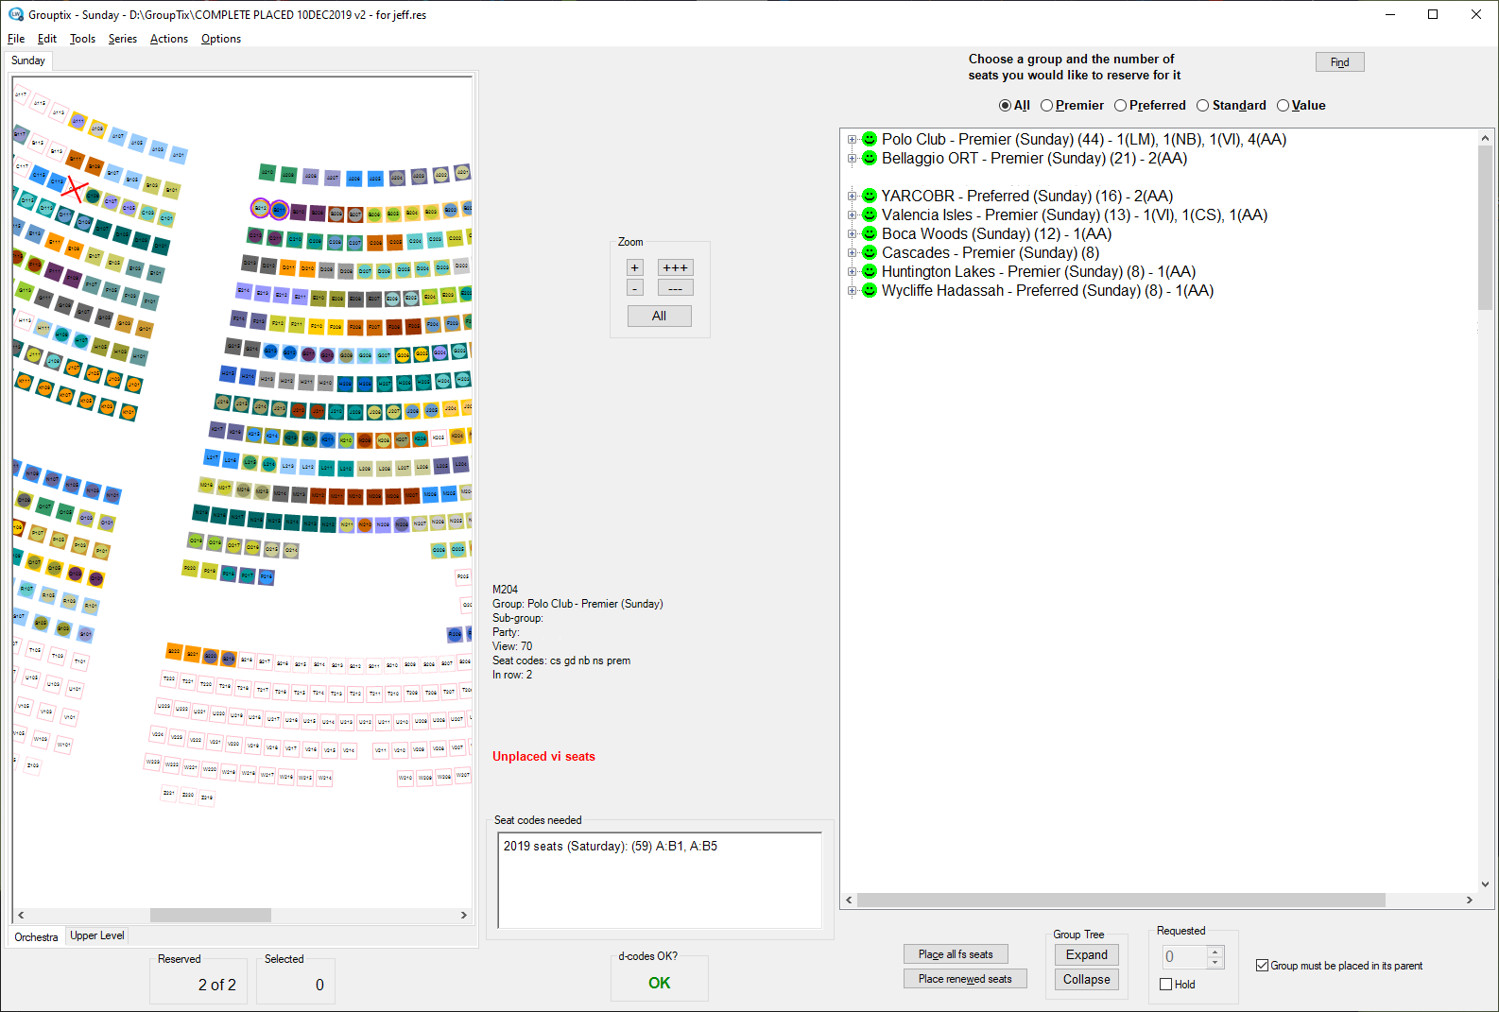Expand the Huntington Lakes tree node
Viewport: 1499px width, 1012px height.
pos(851,271)
